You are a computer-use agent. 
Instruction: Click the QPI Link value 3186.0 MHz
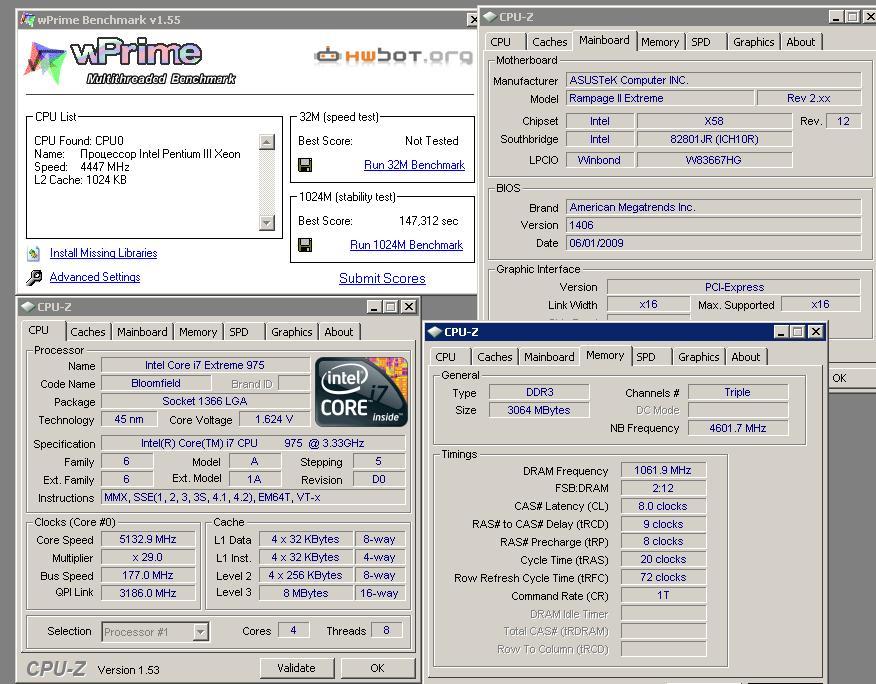coord(148,593)
